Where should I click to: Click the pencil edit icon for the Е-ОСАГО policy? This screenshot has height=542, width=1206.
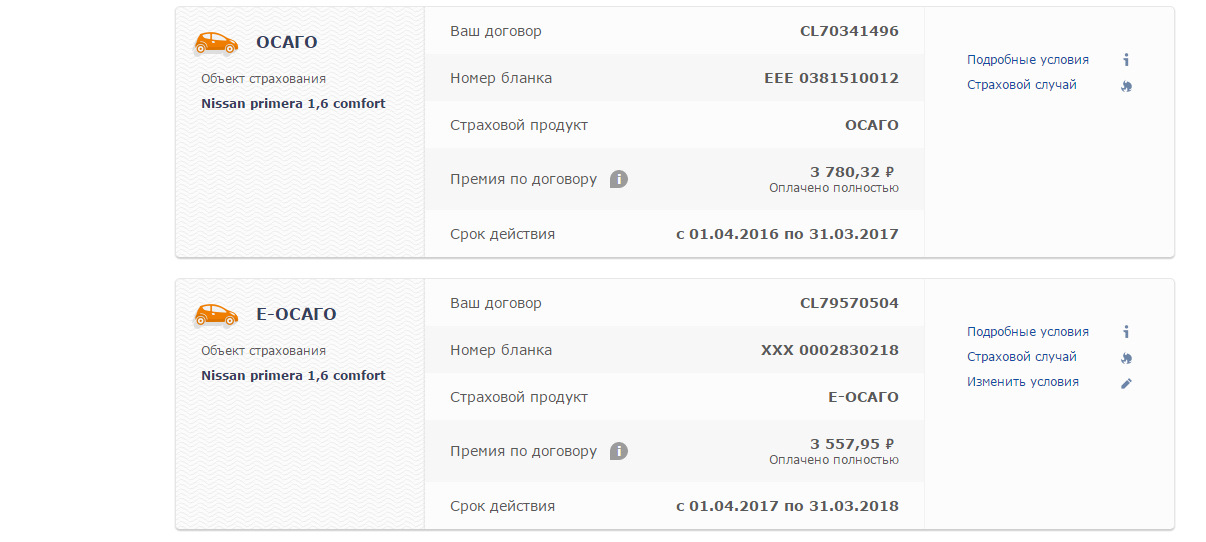[x=1126, y=383]
